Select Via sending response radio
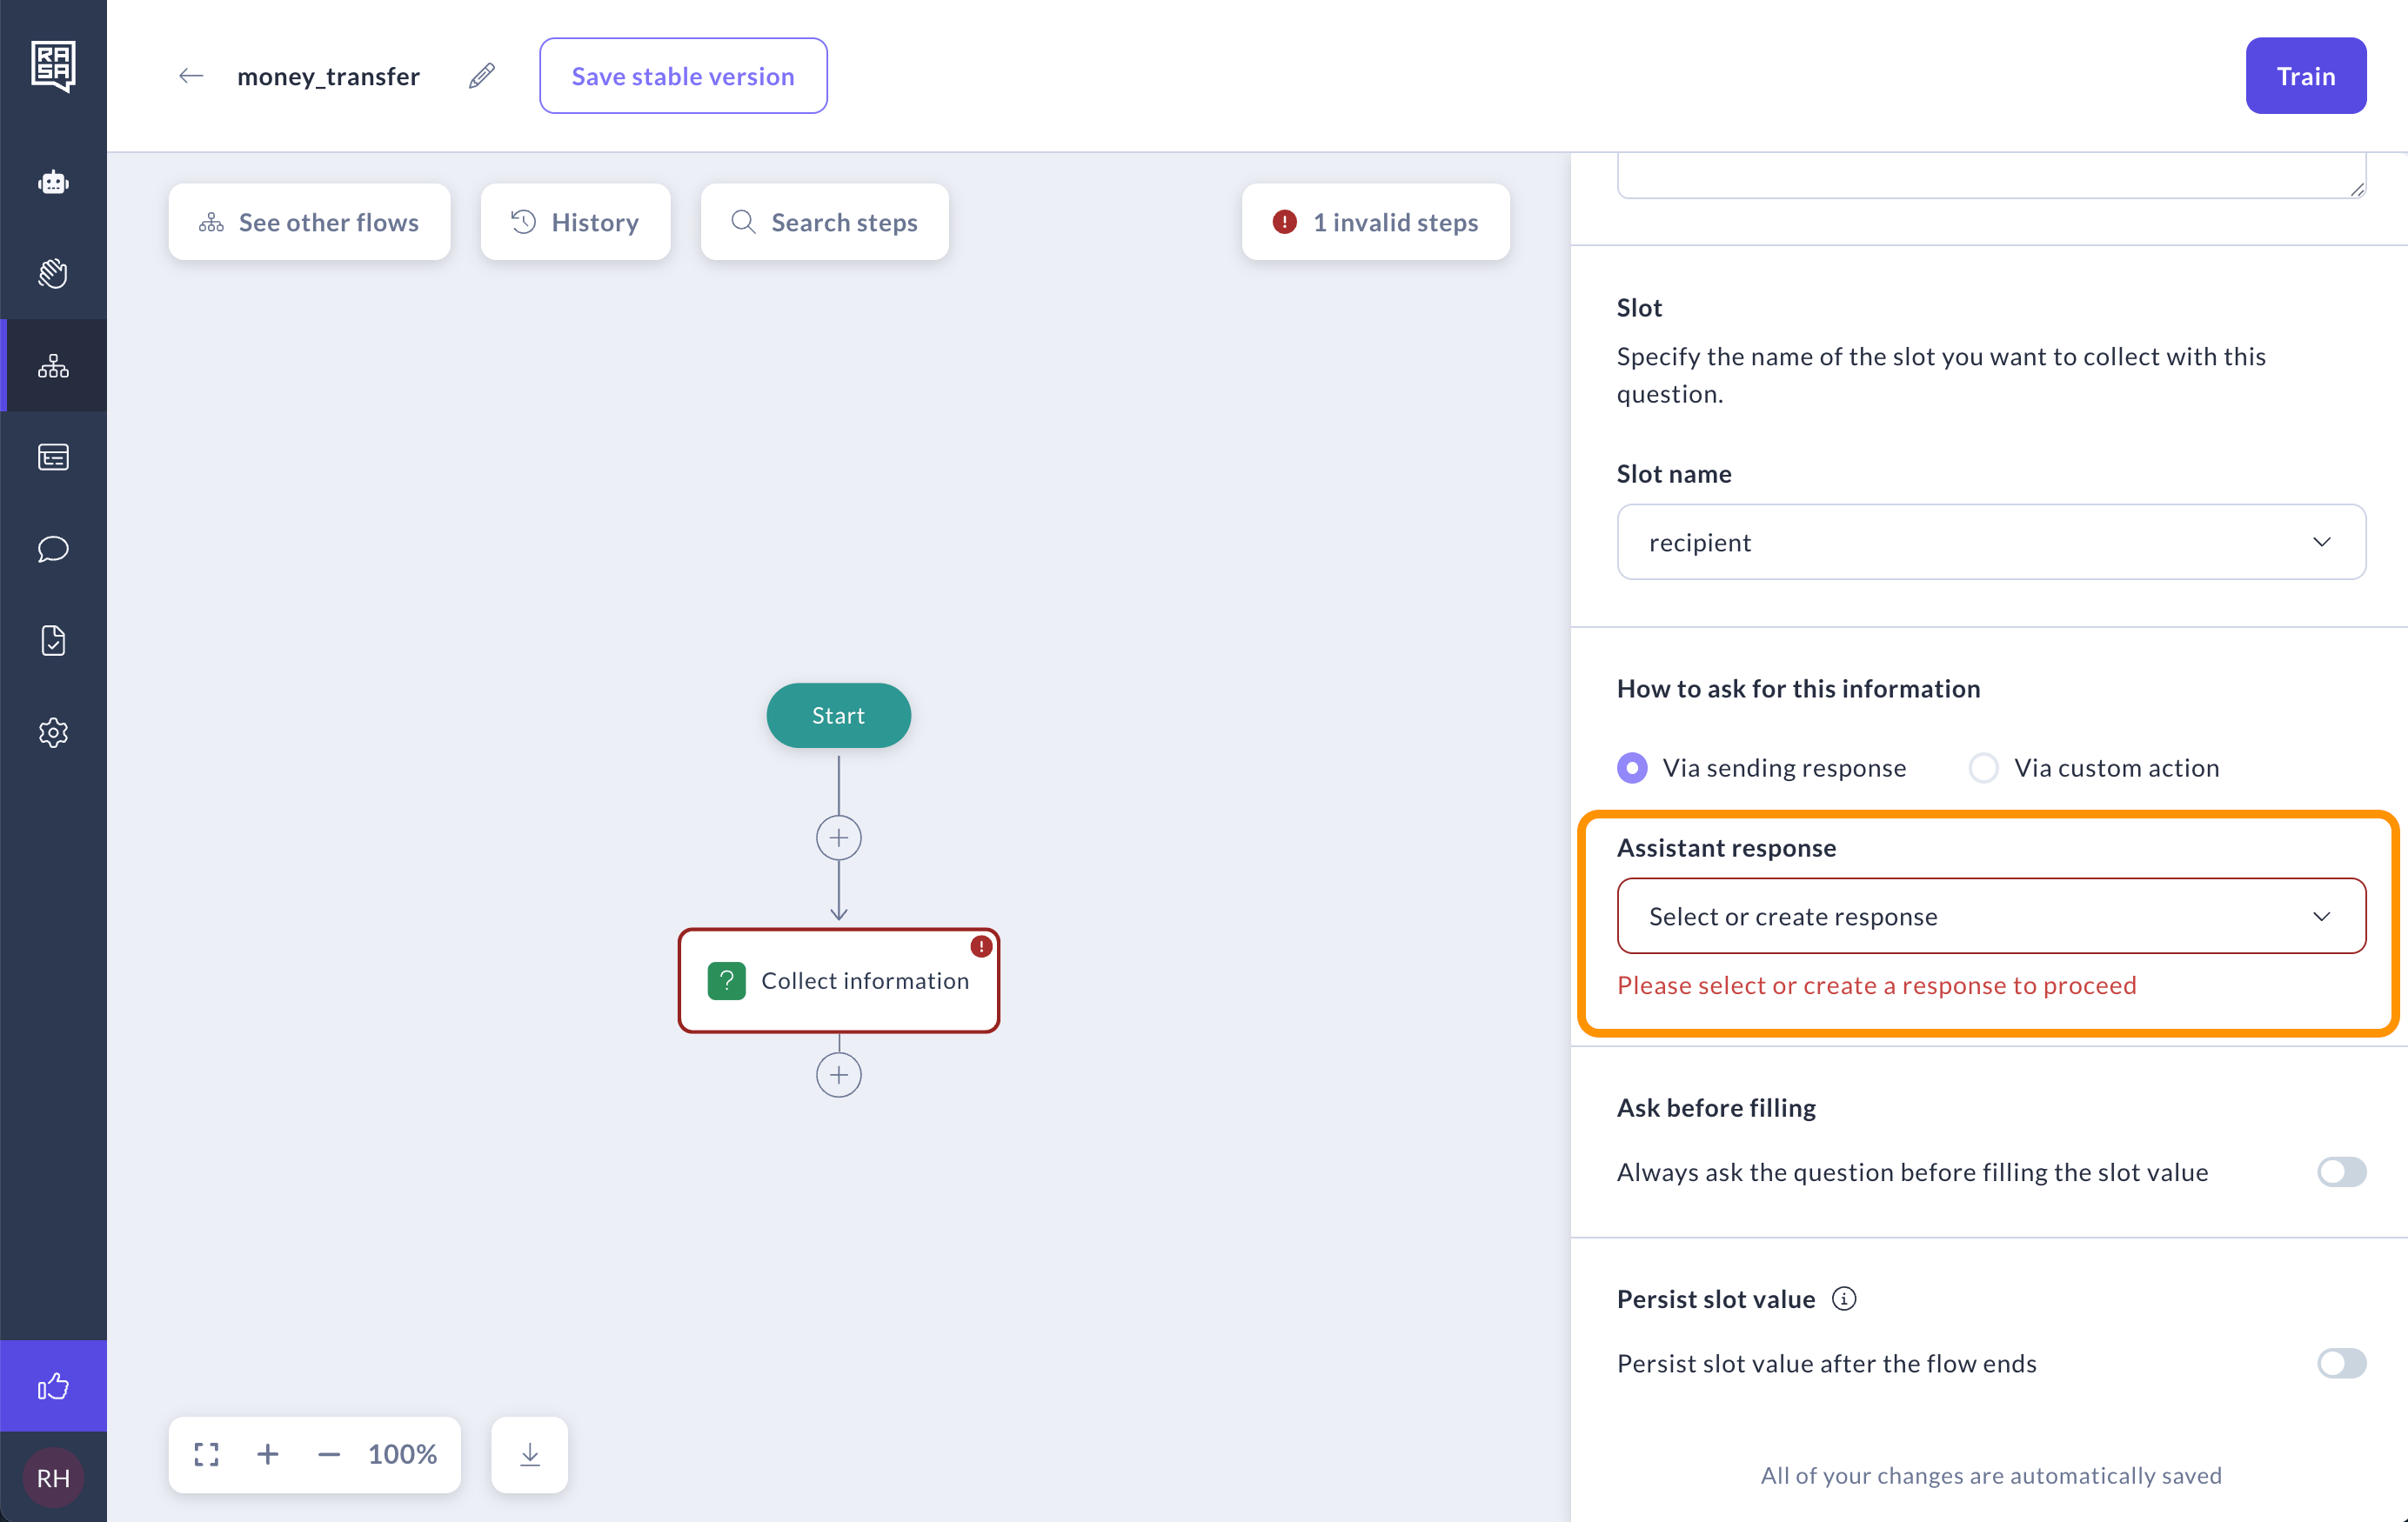The image size is (2408, 1522). coord(1632,768)
